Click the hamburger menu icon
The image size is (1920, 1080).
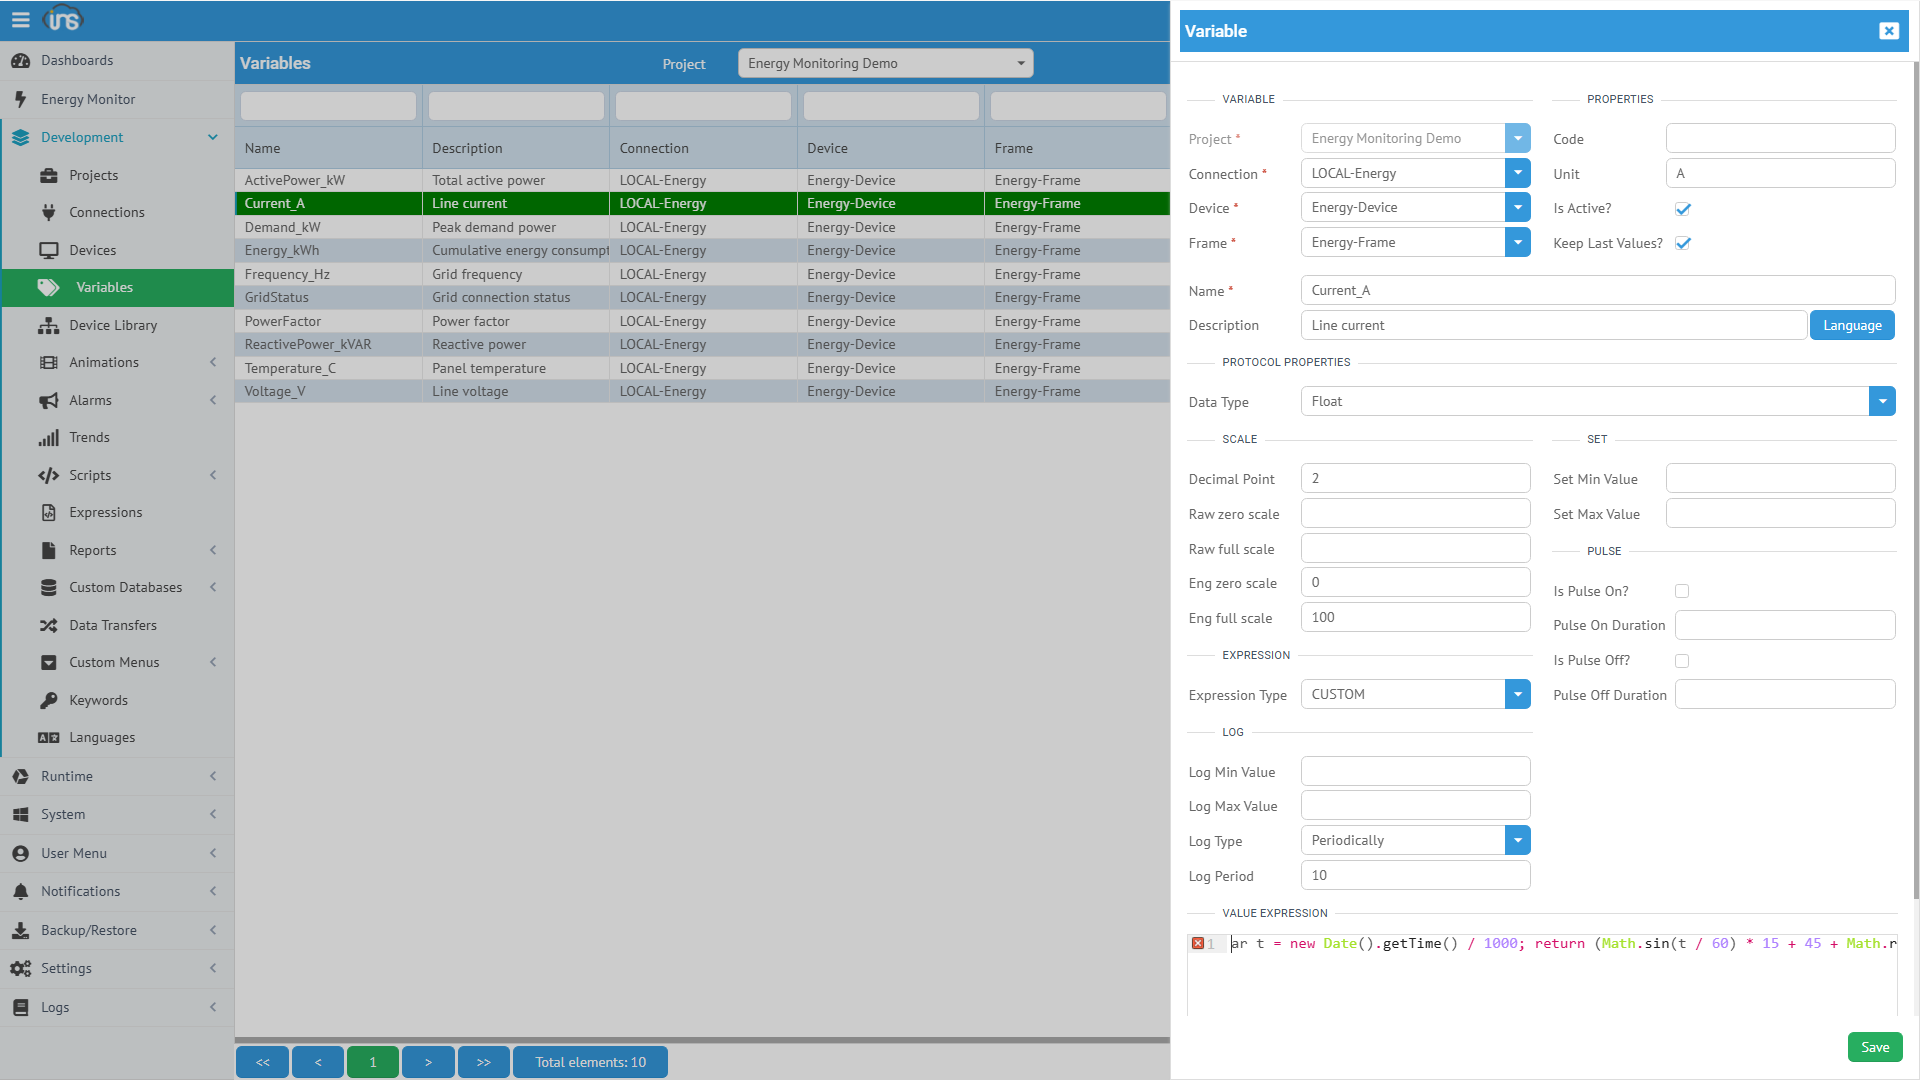20,19
